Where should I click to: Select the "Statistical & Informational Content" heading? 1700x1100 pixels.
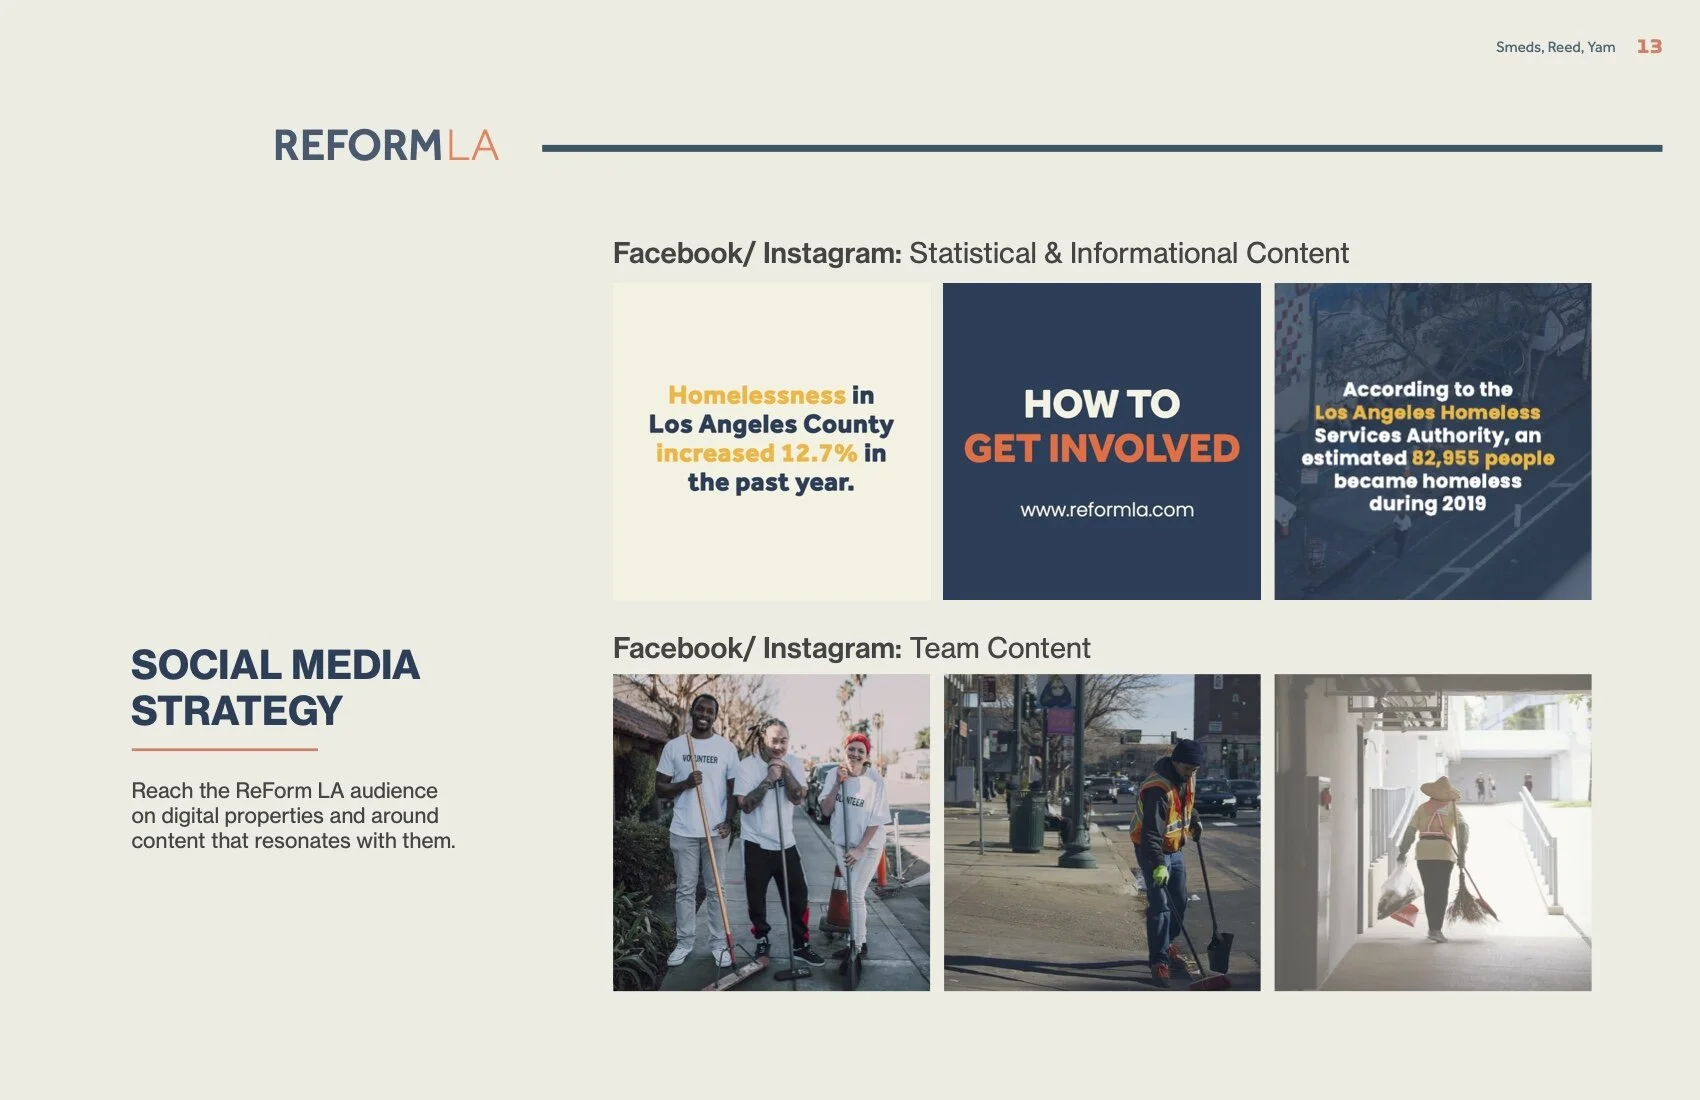pyautogui.click(x=1129, y=253)
